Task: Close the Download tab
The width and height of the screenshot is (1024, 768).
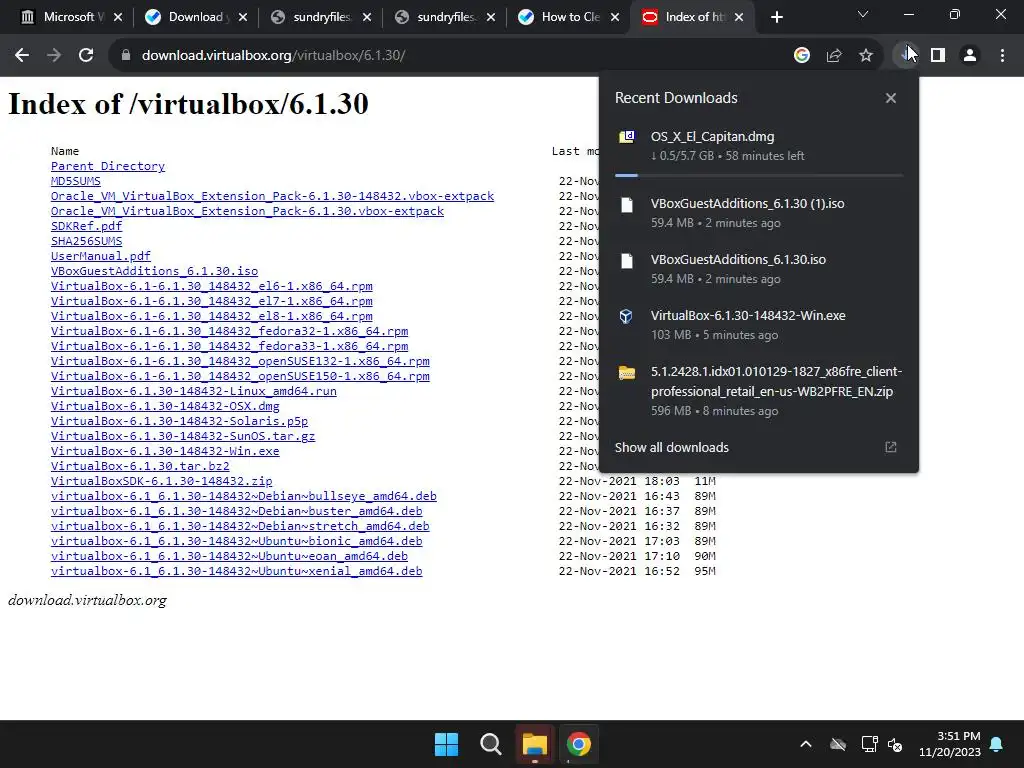Action: tap(243, 18)
